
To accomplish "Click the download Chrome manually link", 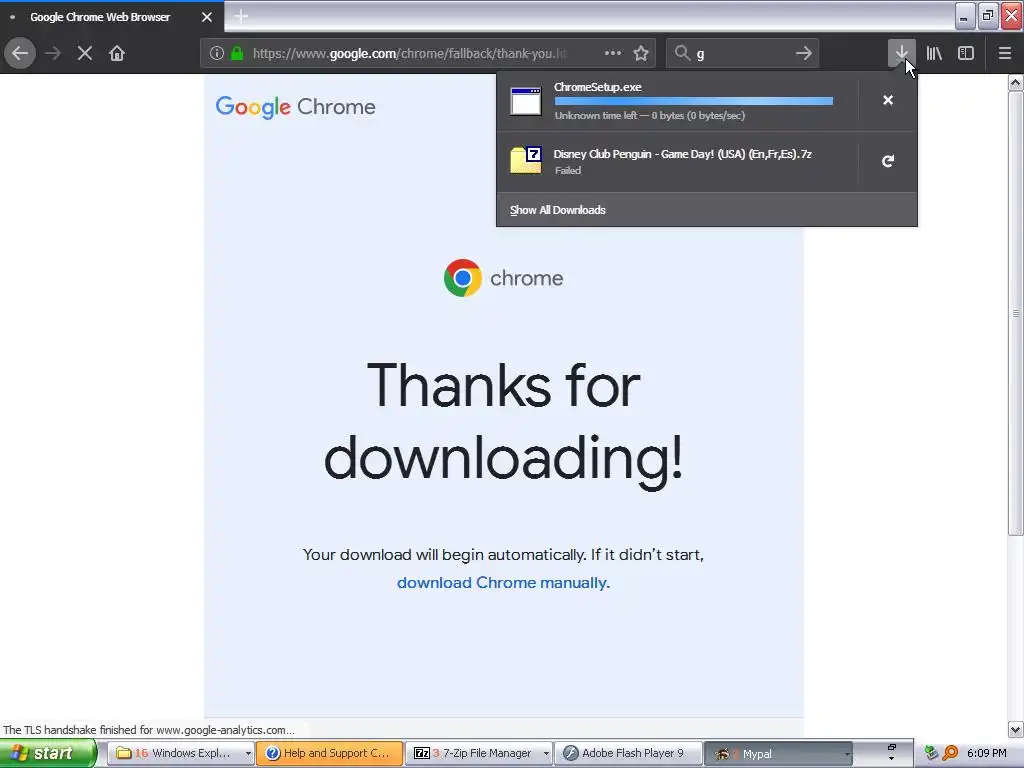I will point(504,583).
